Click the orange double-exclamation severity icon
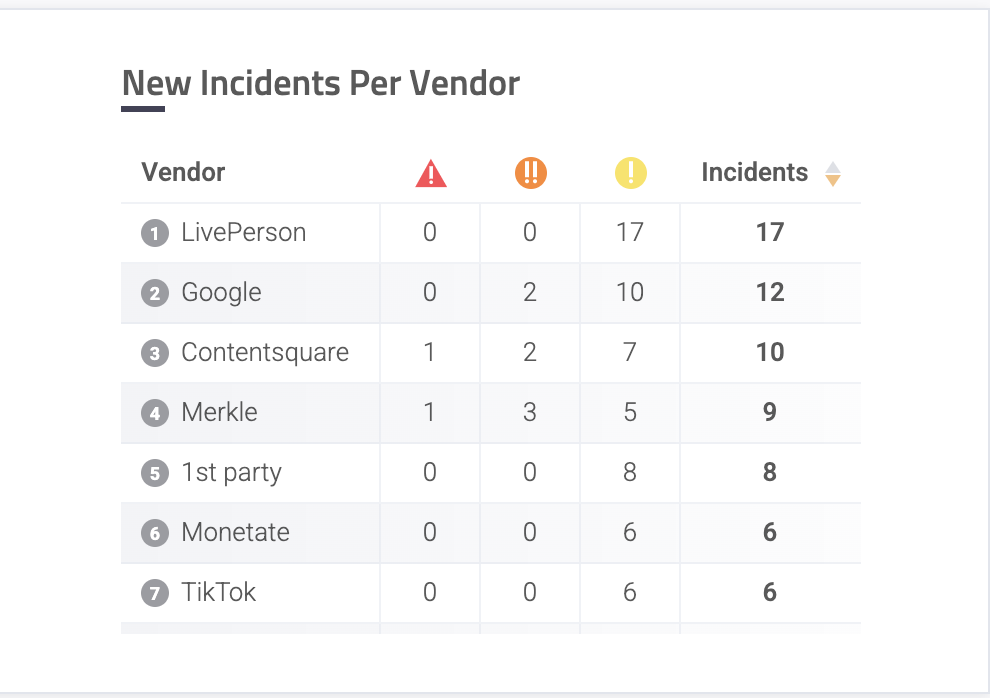 (x=531, y=173)
